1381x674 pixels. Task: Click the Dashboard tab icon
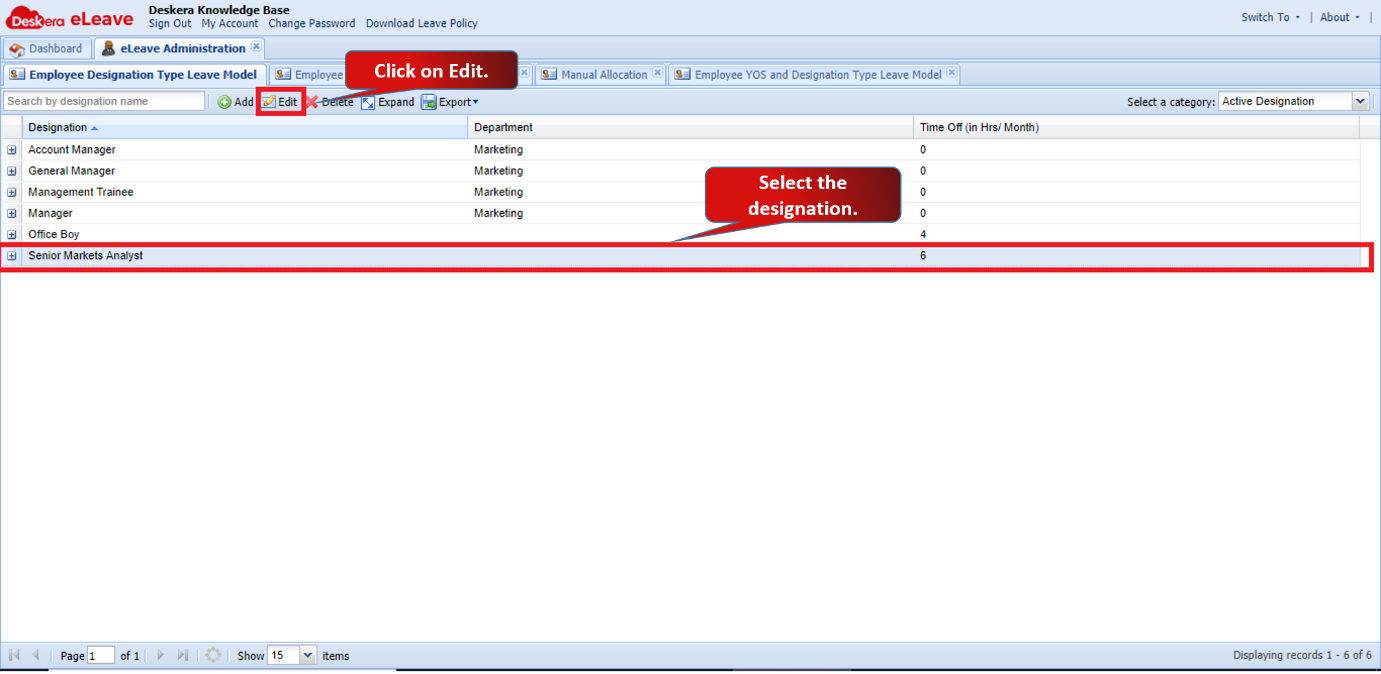click(x=17, y=49)
